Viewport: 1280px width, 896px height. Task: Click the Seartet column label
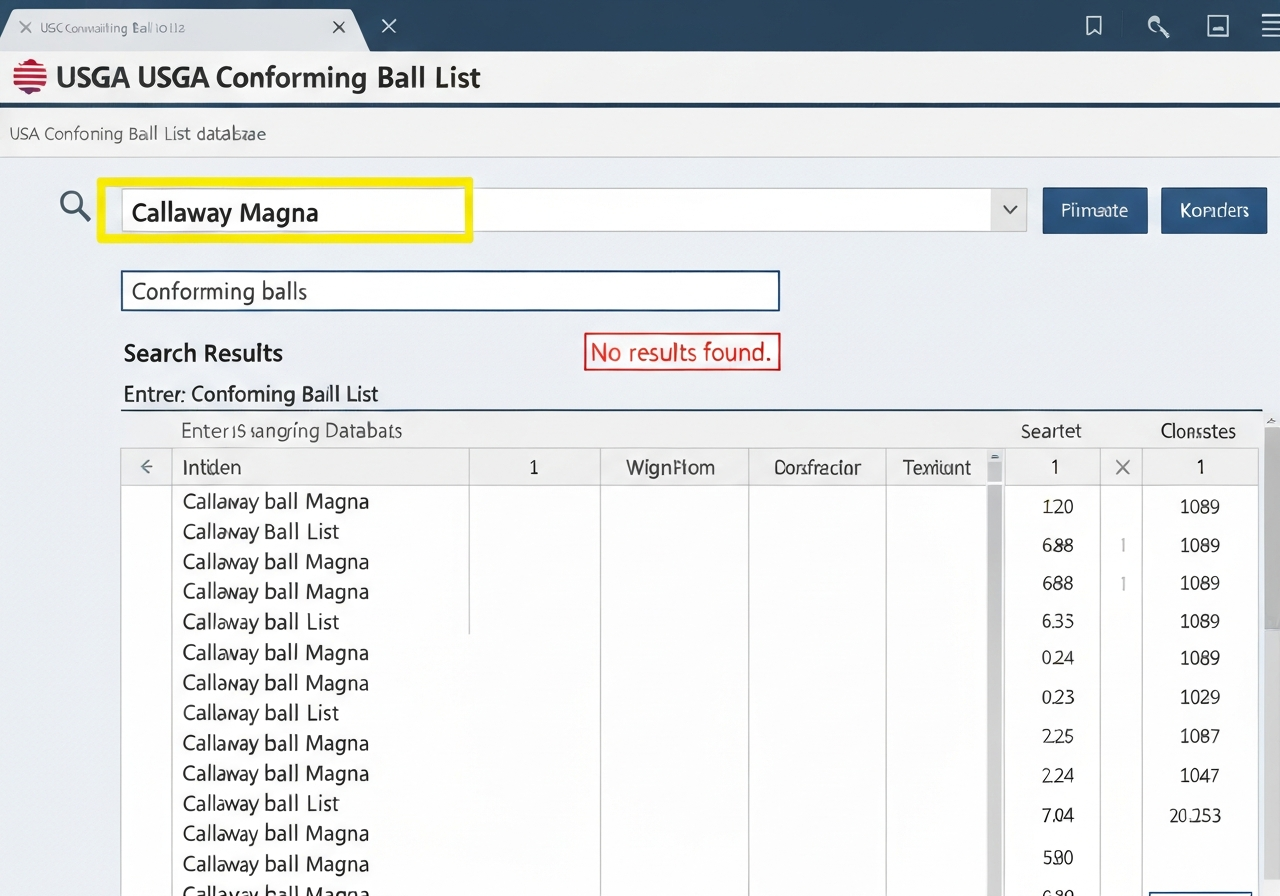pos(1051,431)
